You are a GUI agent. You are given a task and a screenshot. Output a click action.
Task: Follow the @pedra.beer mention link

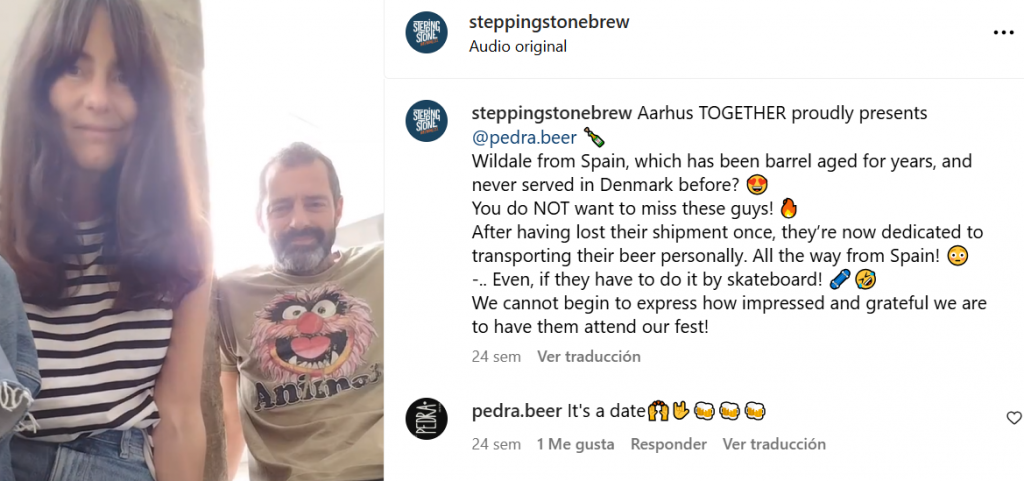pyautogui.click(x=524, y=138)
